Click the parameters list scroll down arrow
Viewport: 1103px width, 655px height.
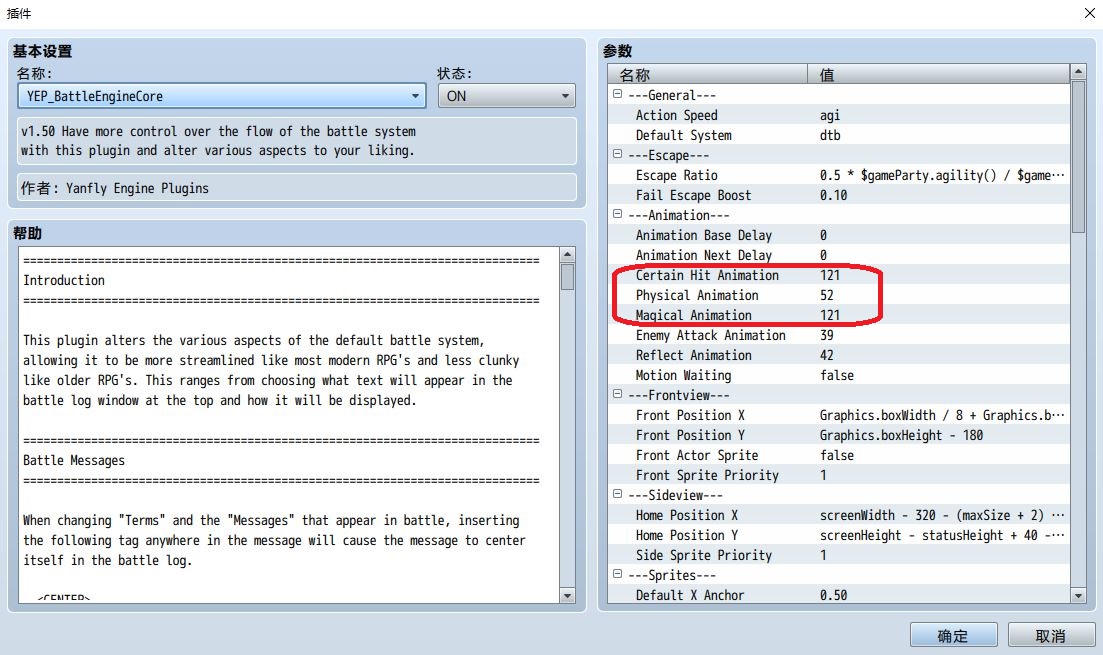(x=1078, y=595)
